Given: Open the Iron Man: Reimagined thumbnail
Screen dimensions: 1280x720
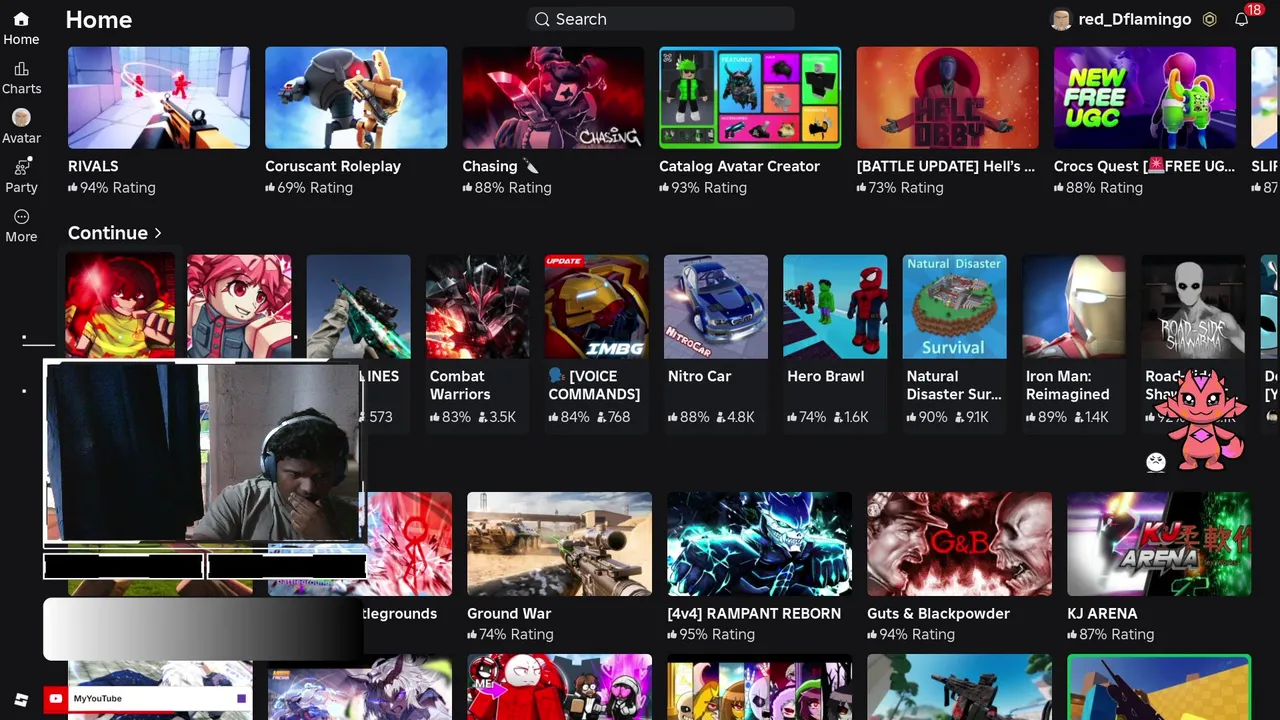Looking at the screenshot, I should pyautogui.click(x=1074, y=306).
